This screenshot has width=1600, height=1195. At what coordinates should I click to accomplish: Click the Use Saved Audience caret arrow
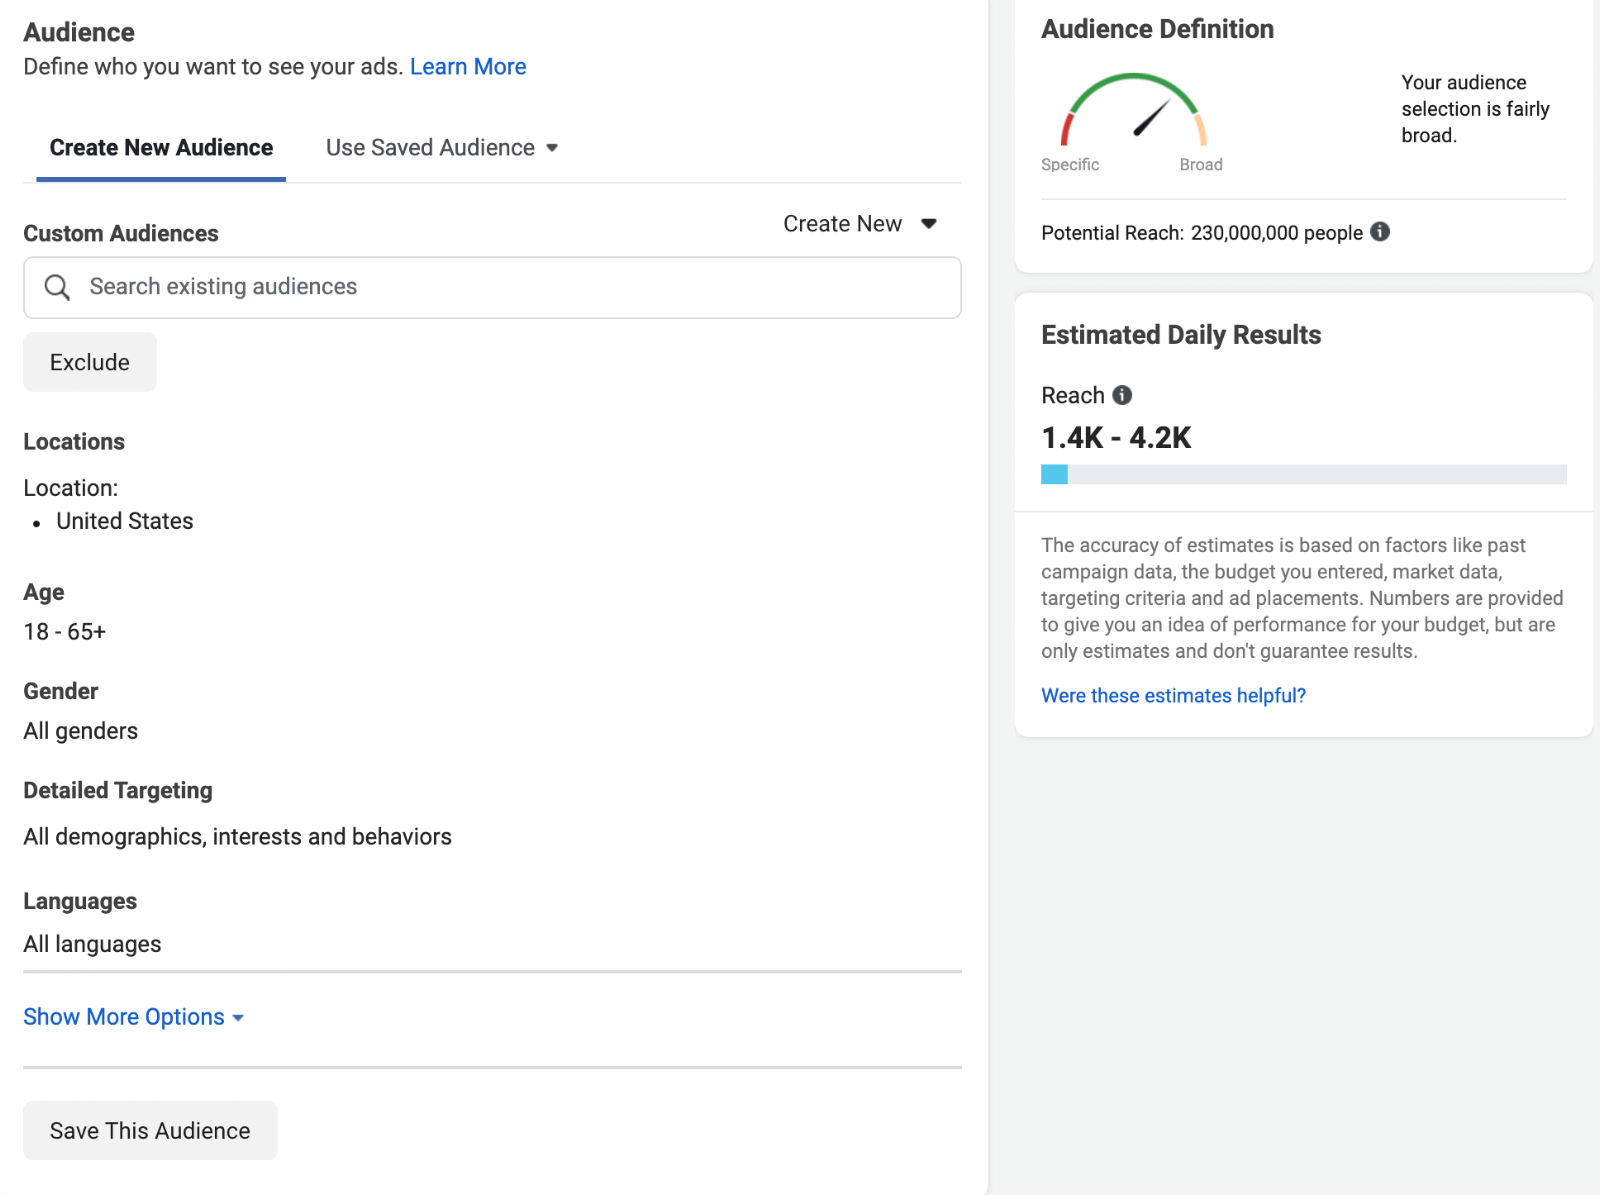pyautogui.click(x=552, y=148)
